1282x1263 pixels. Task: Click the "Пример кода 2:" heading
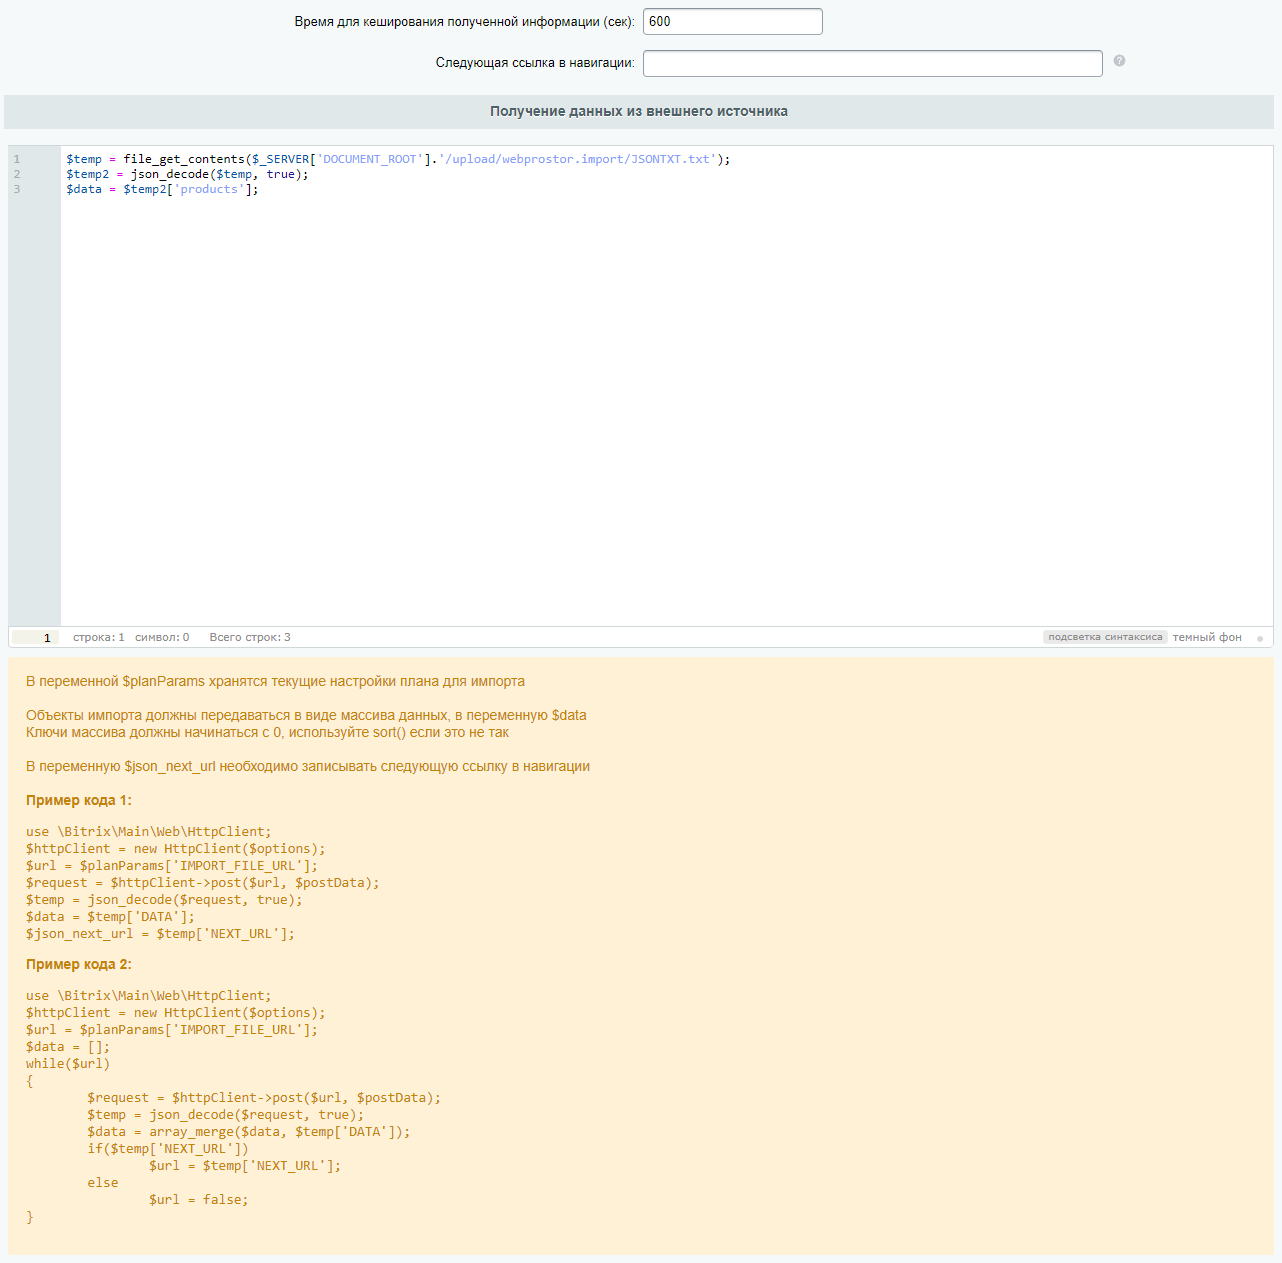[79, 964]
